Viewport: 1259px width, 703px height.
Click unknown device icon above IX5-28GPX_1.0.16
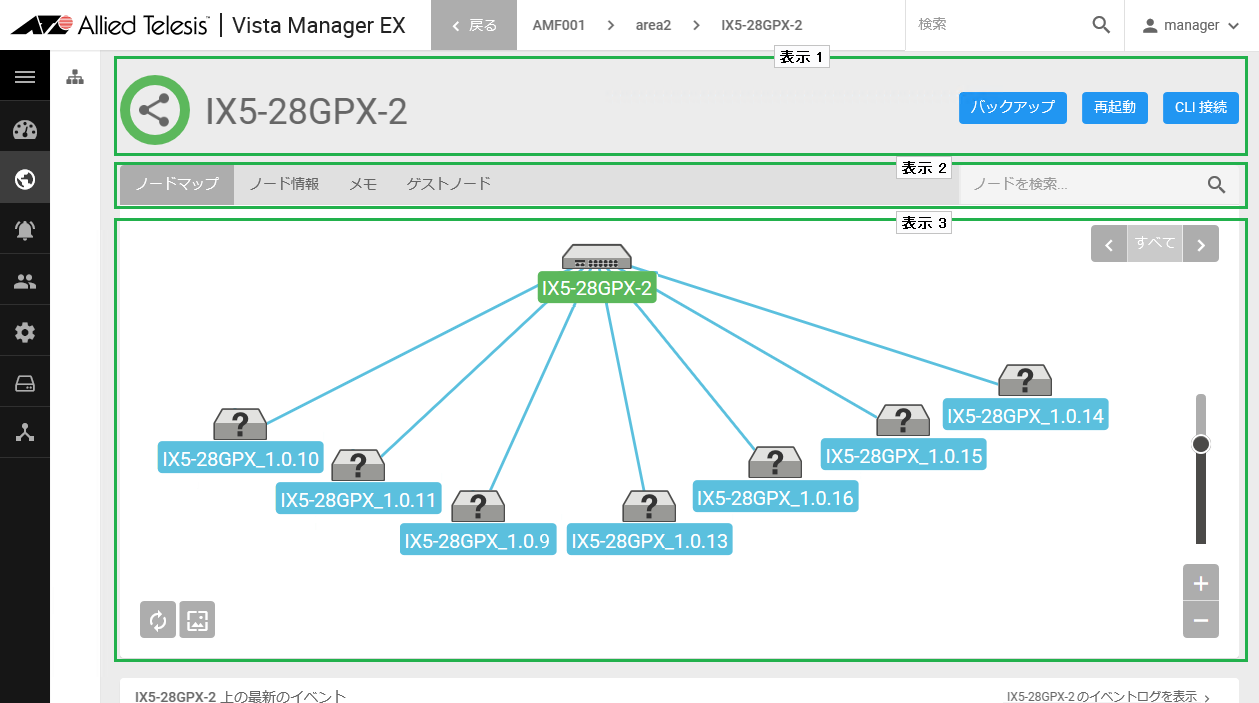(x=775, y=462)
